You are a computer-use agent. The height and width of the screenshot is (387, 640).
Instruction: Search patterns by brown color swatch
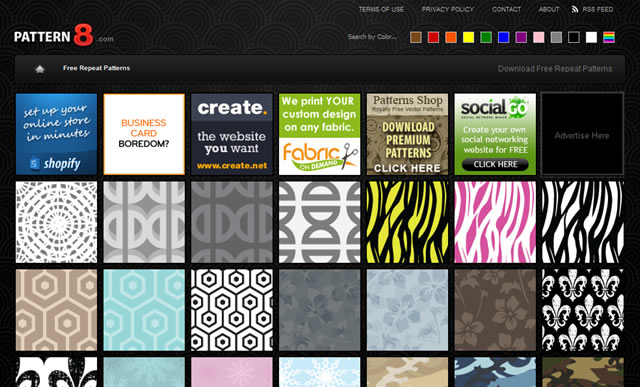click(416, 38)
